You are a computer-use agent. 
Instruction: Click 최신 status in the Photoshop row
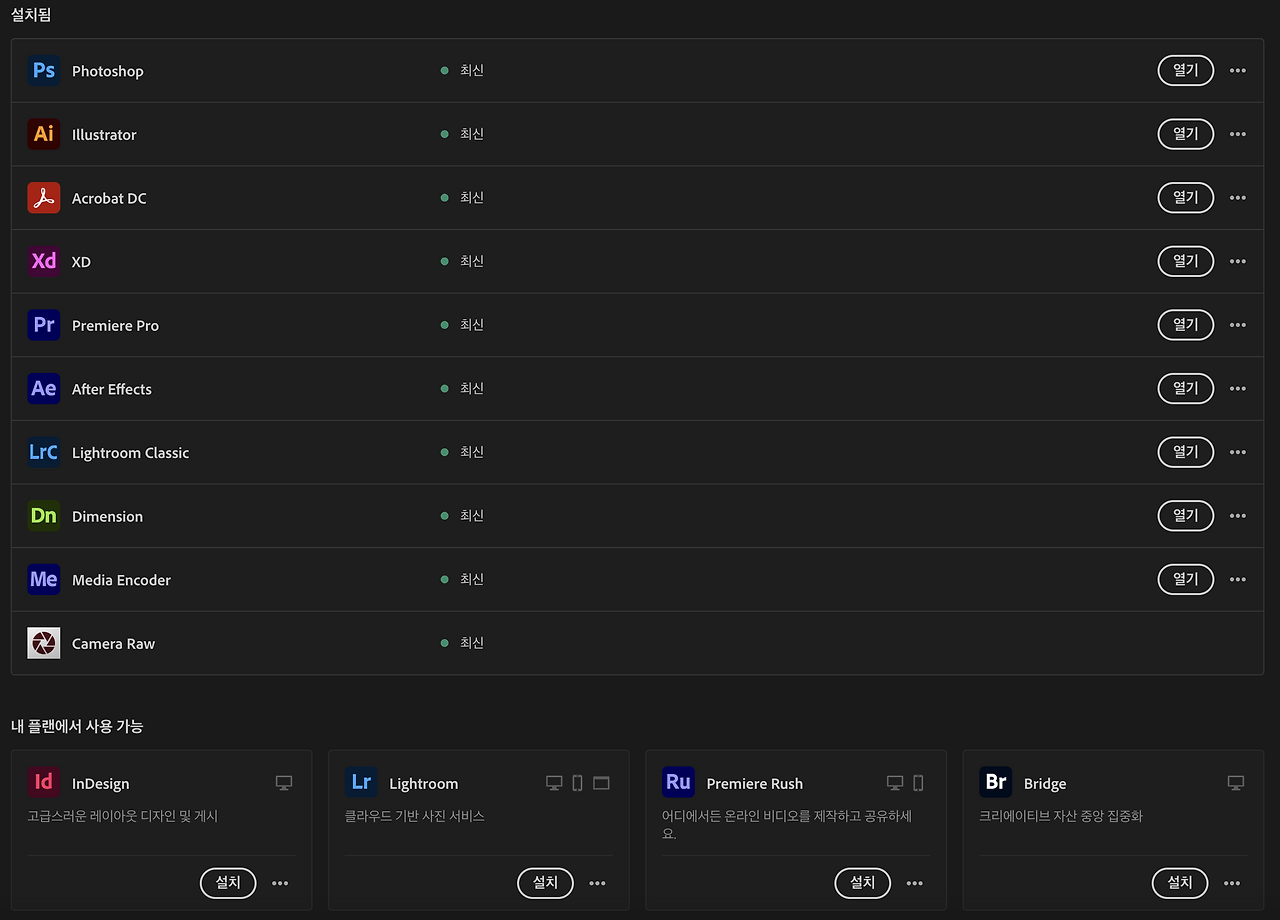click(x=472, y=71)
